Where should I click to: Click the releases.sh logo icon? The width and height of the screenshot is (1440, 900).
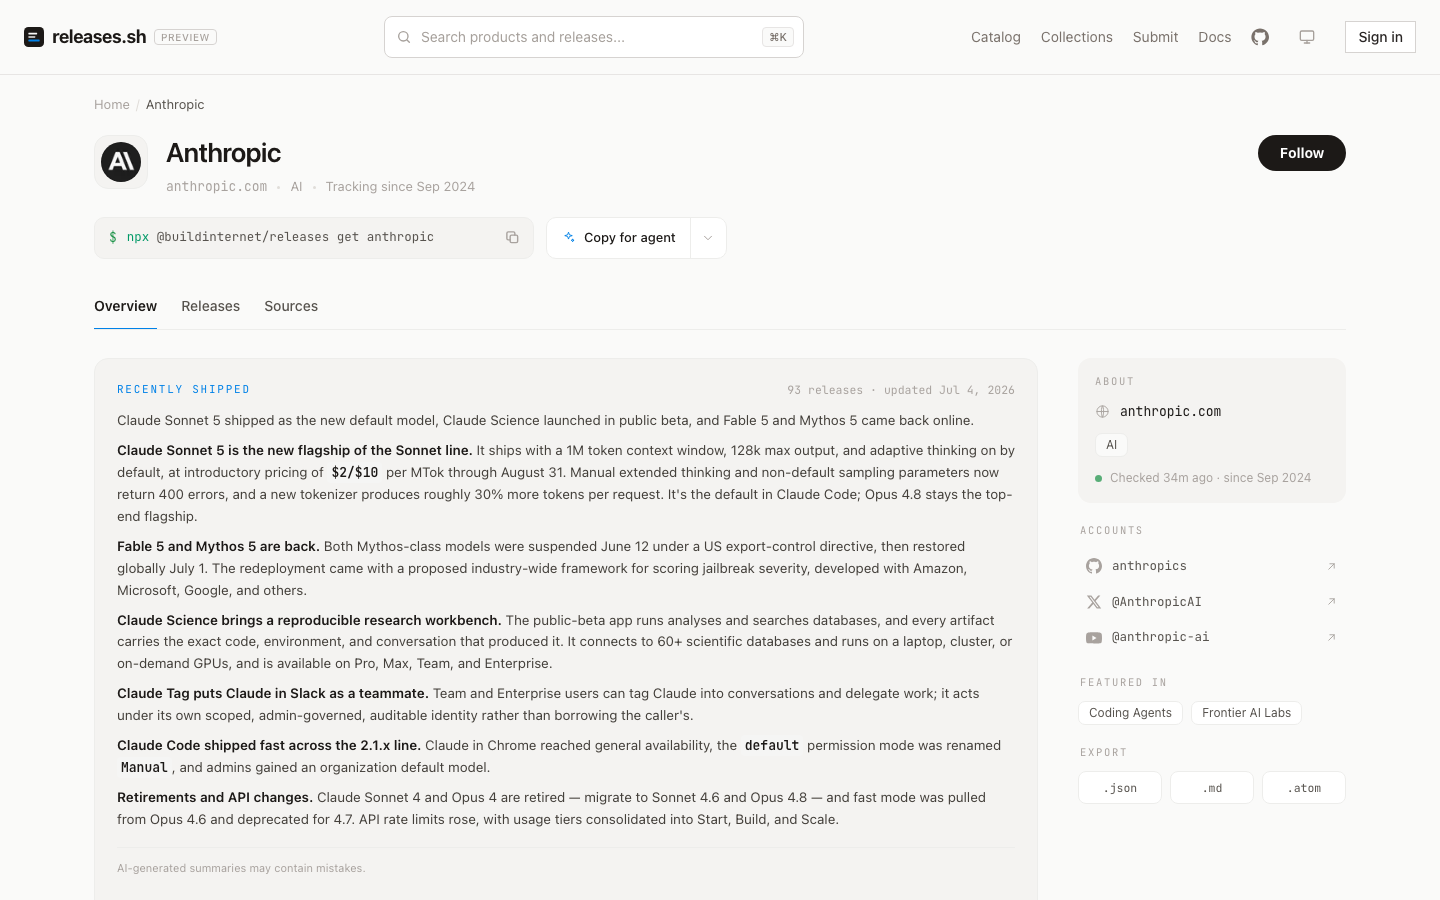34,37
